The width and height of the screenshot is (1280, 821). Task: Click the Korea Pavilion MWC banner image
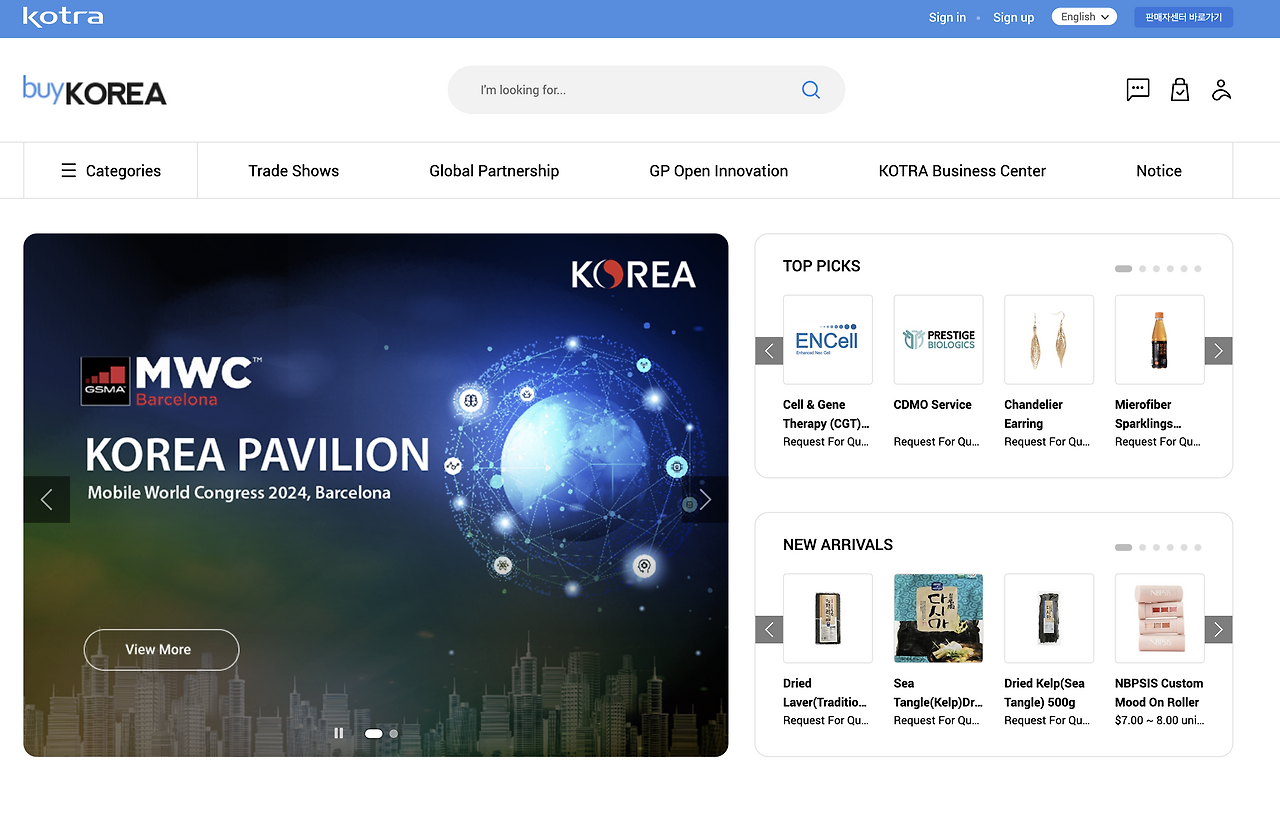click(376, 495)
